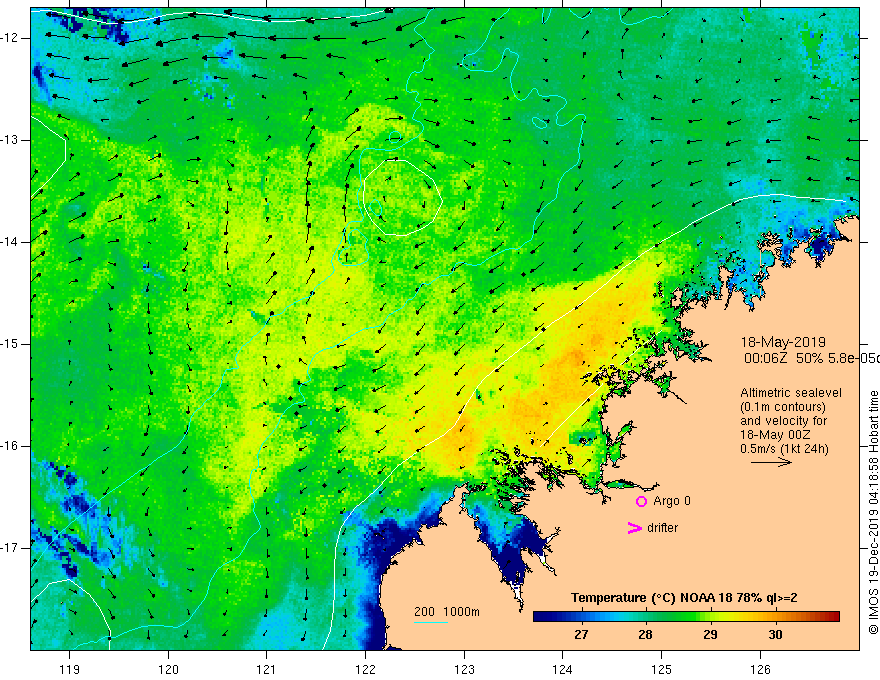Click longitude label 123 on bottom axis
This screenshot has height=680, width=880.
pyautogui.click(x=464, y=669)
